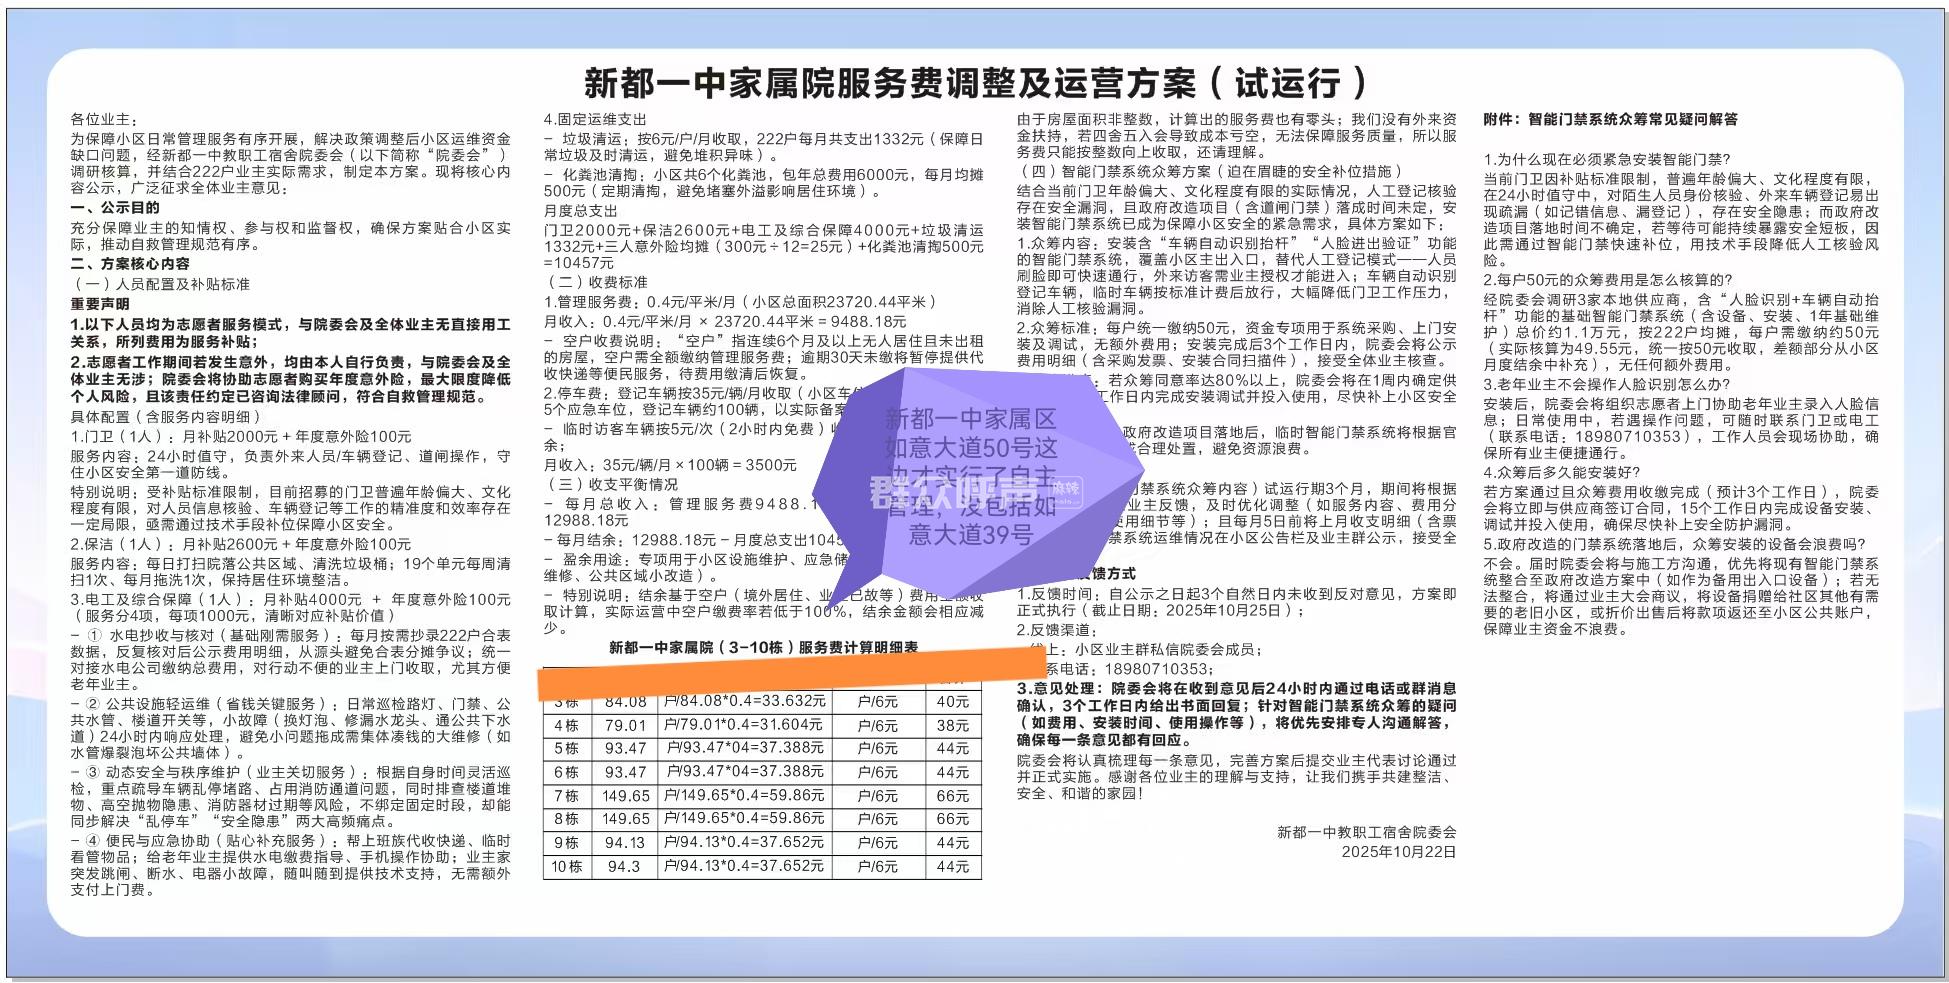This screenshot has height=983, width=1949.
Task: Select the 二、方案核心内容 heading
Action: [x=130, y=264]
